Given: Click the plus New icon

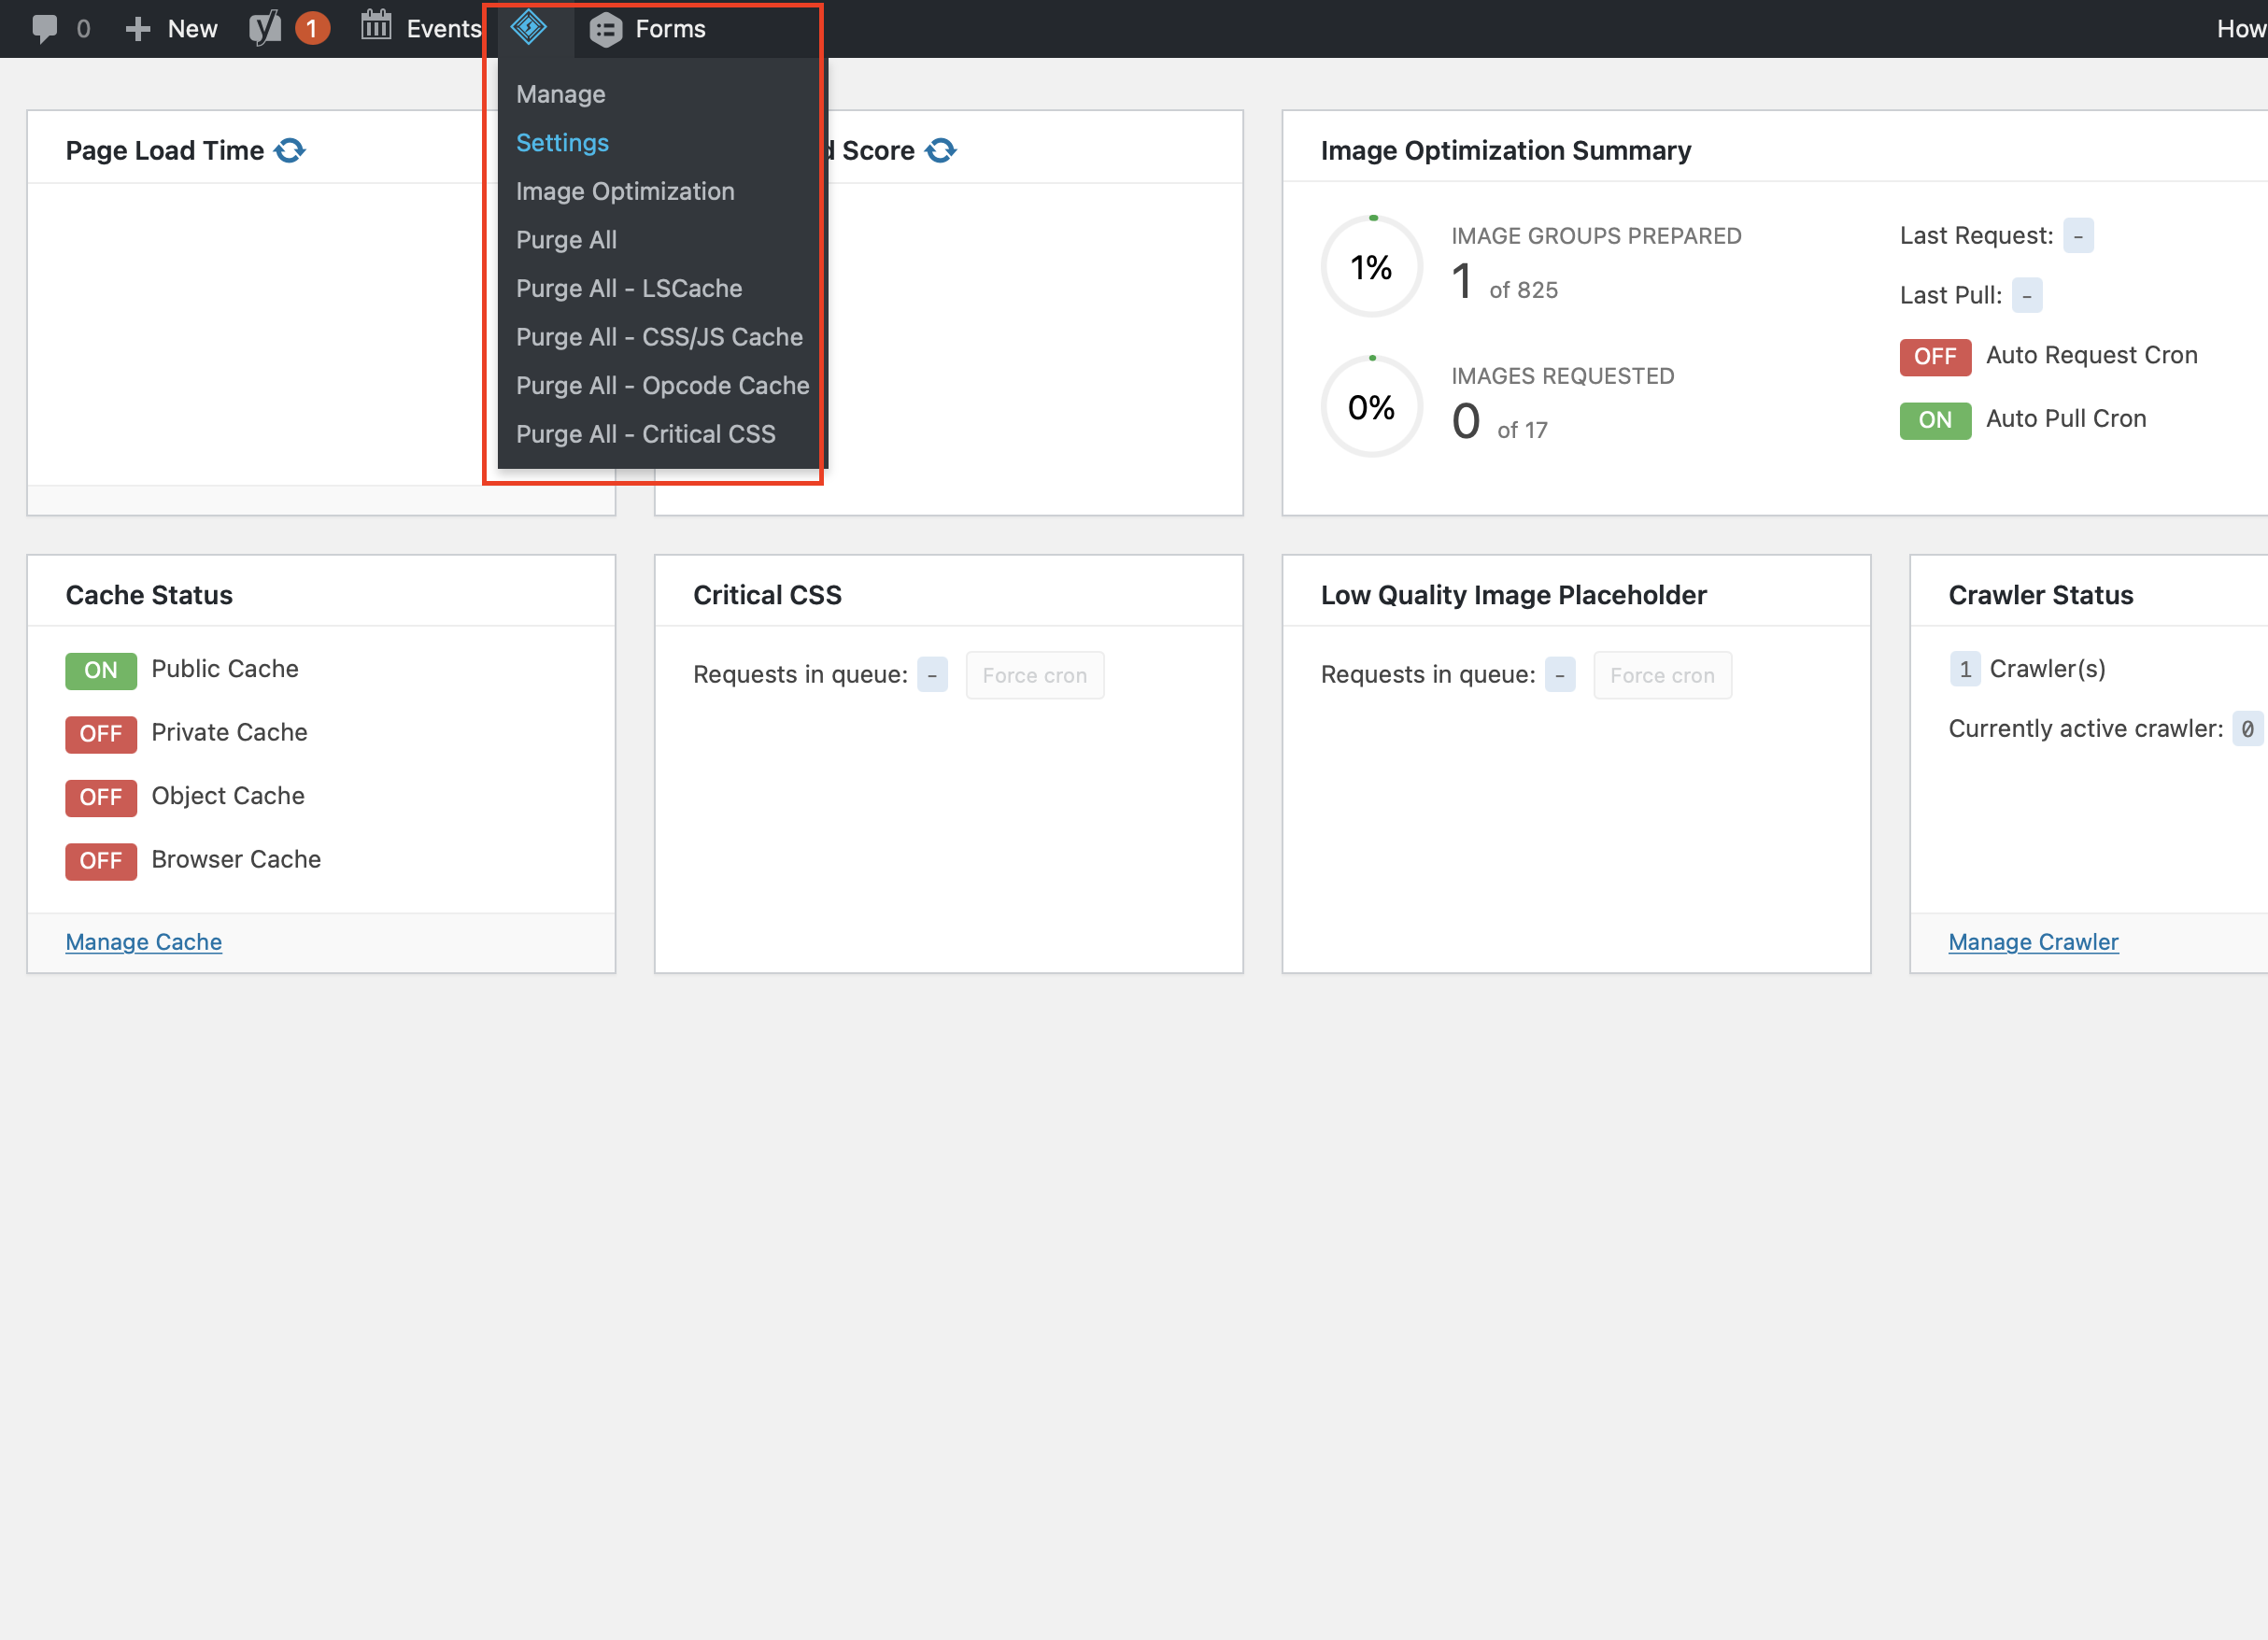Looking at the screenshot, I should [138, 29].
